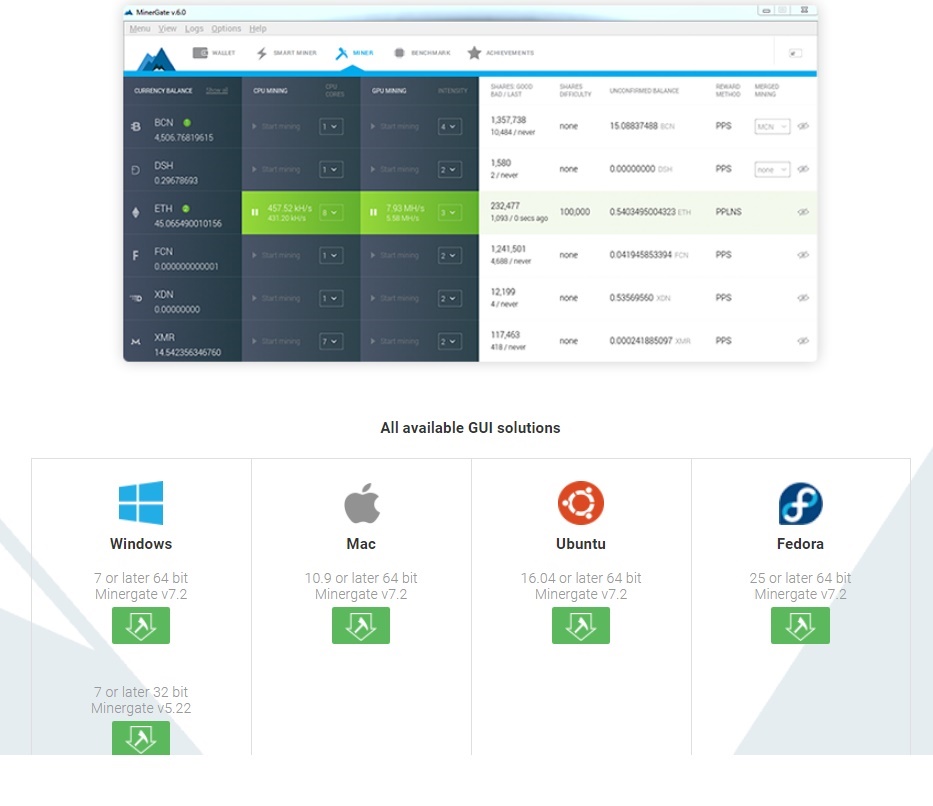Click the DSH currency icon
This screenshot has width=933, height=806.
pos(136,170)
